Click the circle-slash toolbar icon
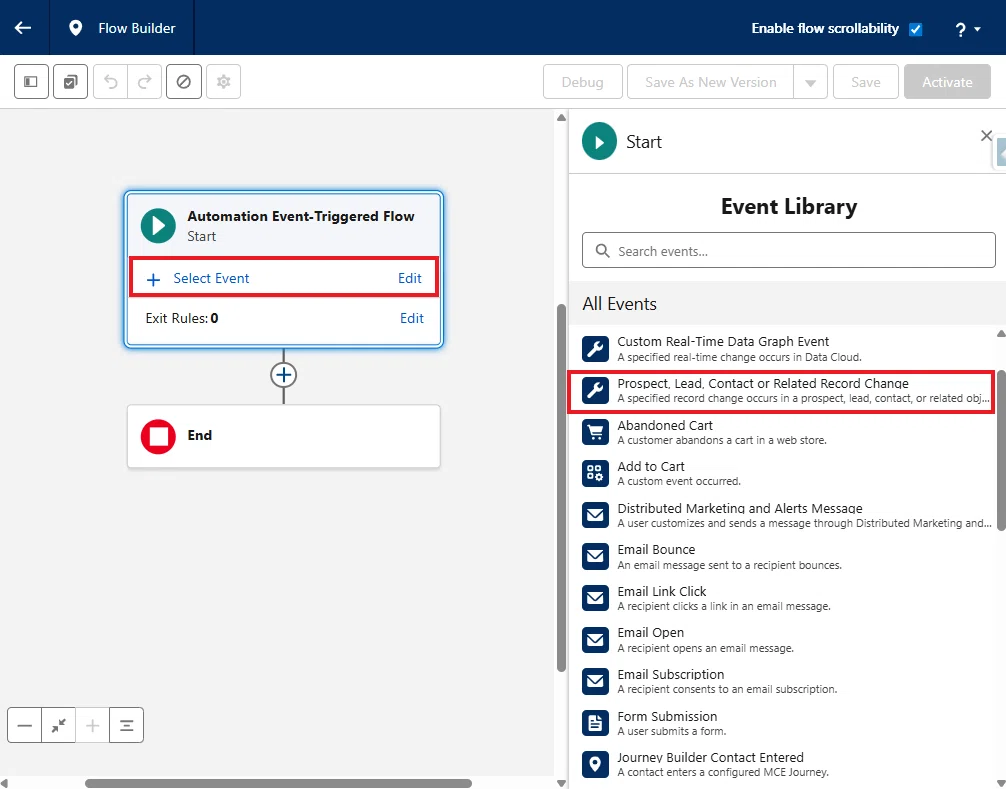Viewport: 1006px width, 789px height. point(184,81)
